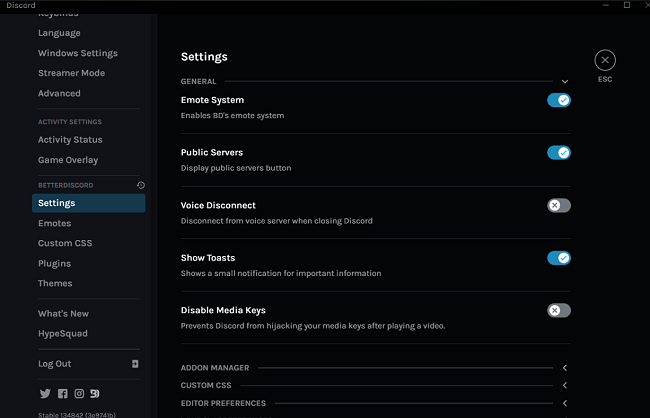Viewport: 650px width, 418px height.
Task: Click the BetterDiscord logo icon
Action: pyautogui.click(x=95, y=394)
